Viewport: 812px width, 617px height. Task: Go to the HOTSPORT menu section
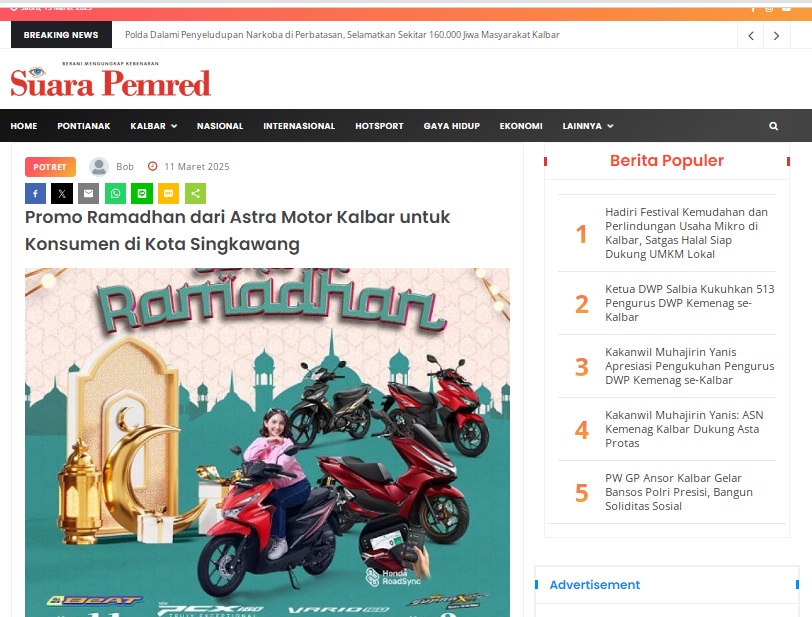pyautogui.click(x=379, y=126)
